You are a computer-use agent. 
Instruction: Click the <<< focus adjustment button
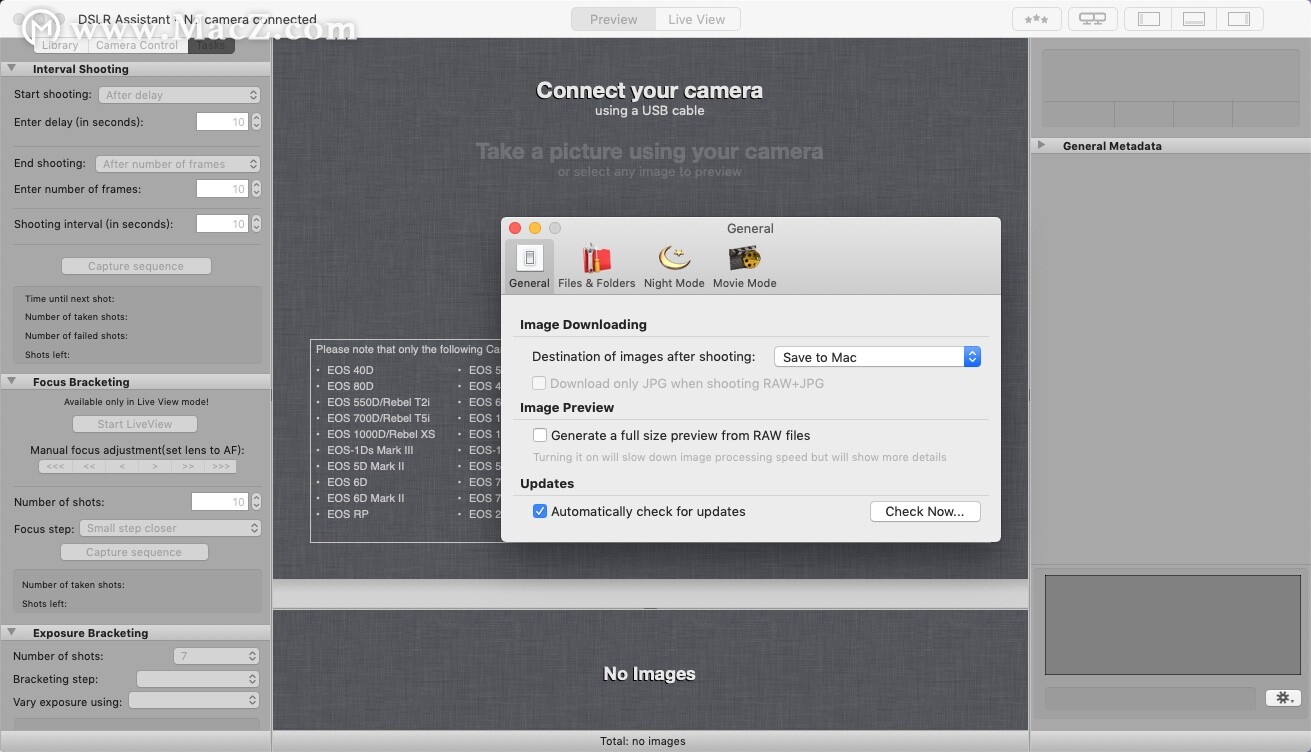pyautogui.click(x=55, y=466)
